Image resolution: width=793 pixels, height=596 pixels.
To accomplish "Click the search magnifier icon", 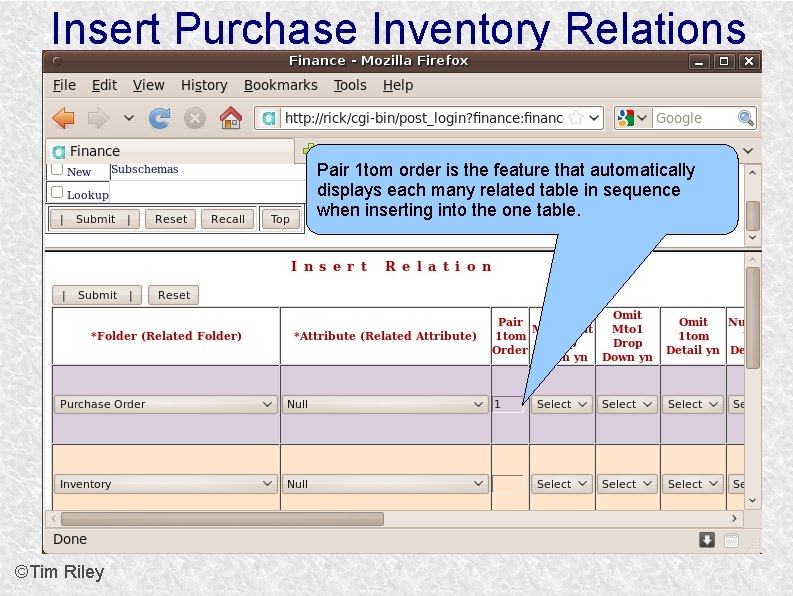I will click(745, 118).
